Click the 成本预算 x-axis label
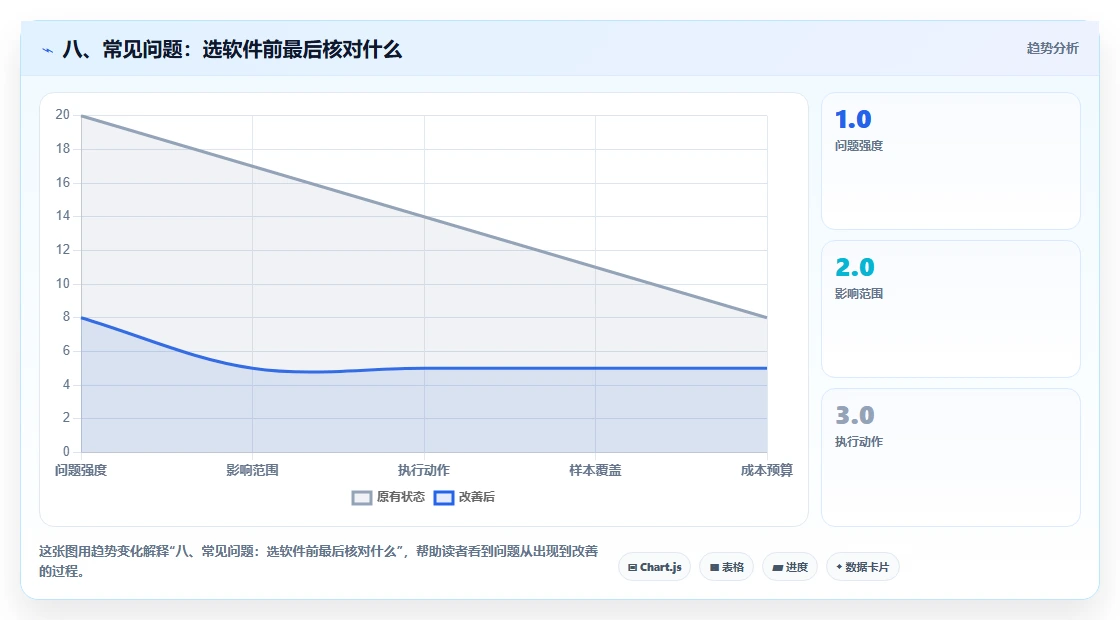Viewport: 1120px width, 620px height. click(x=766, y=470)
